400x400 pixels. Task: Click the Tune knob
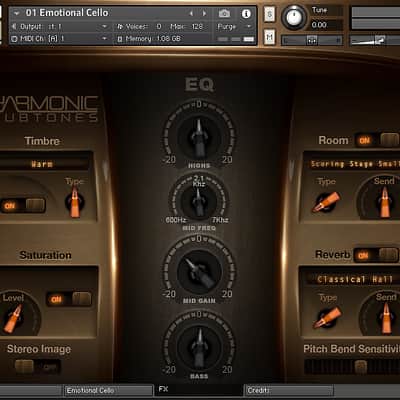pos(294,17)
